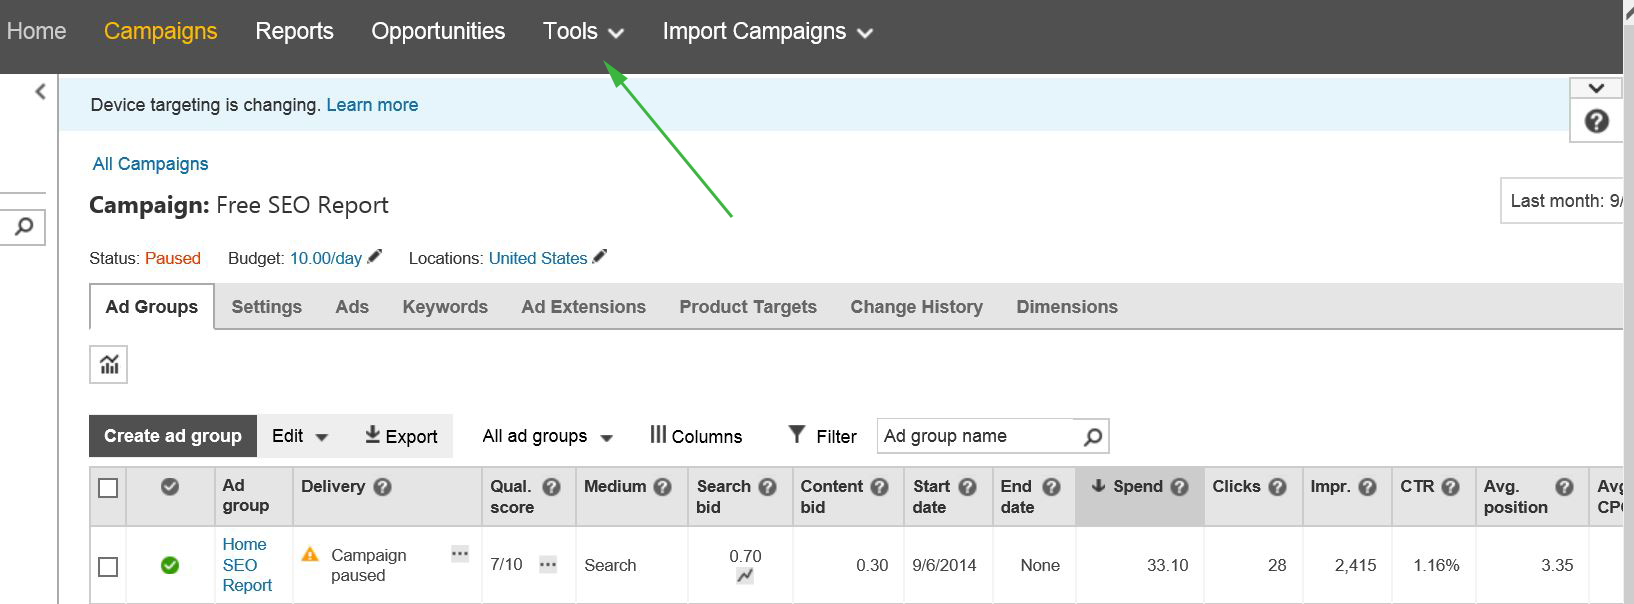Focus the Ad group name search field
1634x604 pixels.
coord(975,436)
